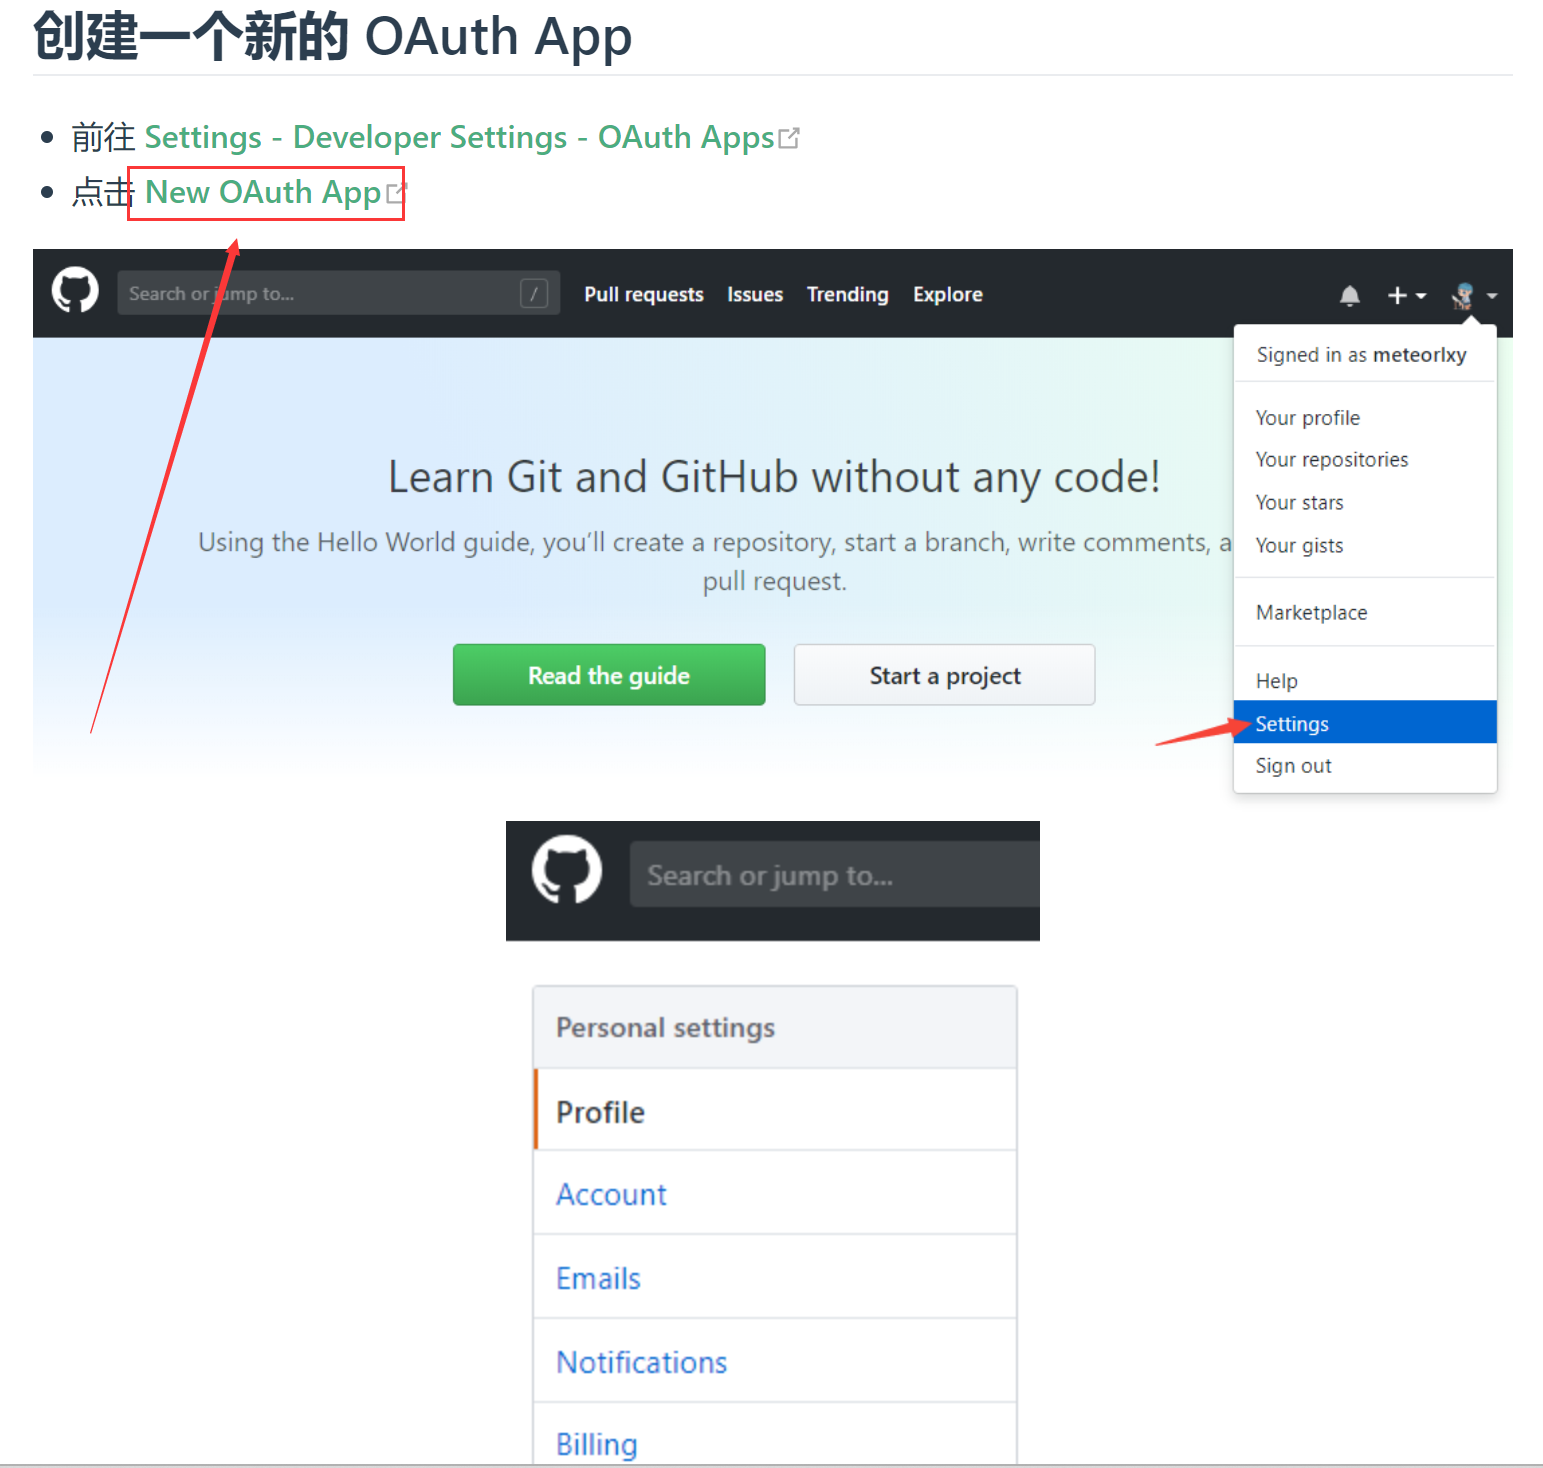Open the Account settings tab
1543x1468 pixels.
click(611, 1194)
